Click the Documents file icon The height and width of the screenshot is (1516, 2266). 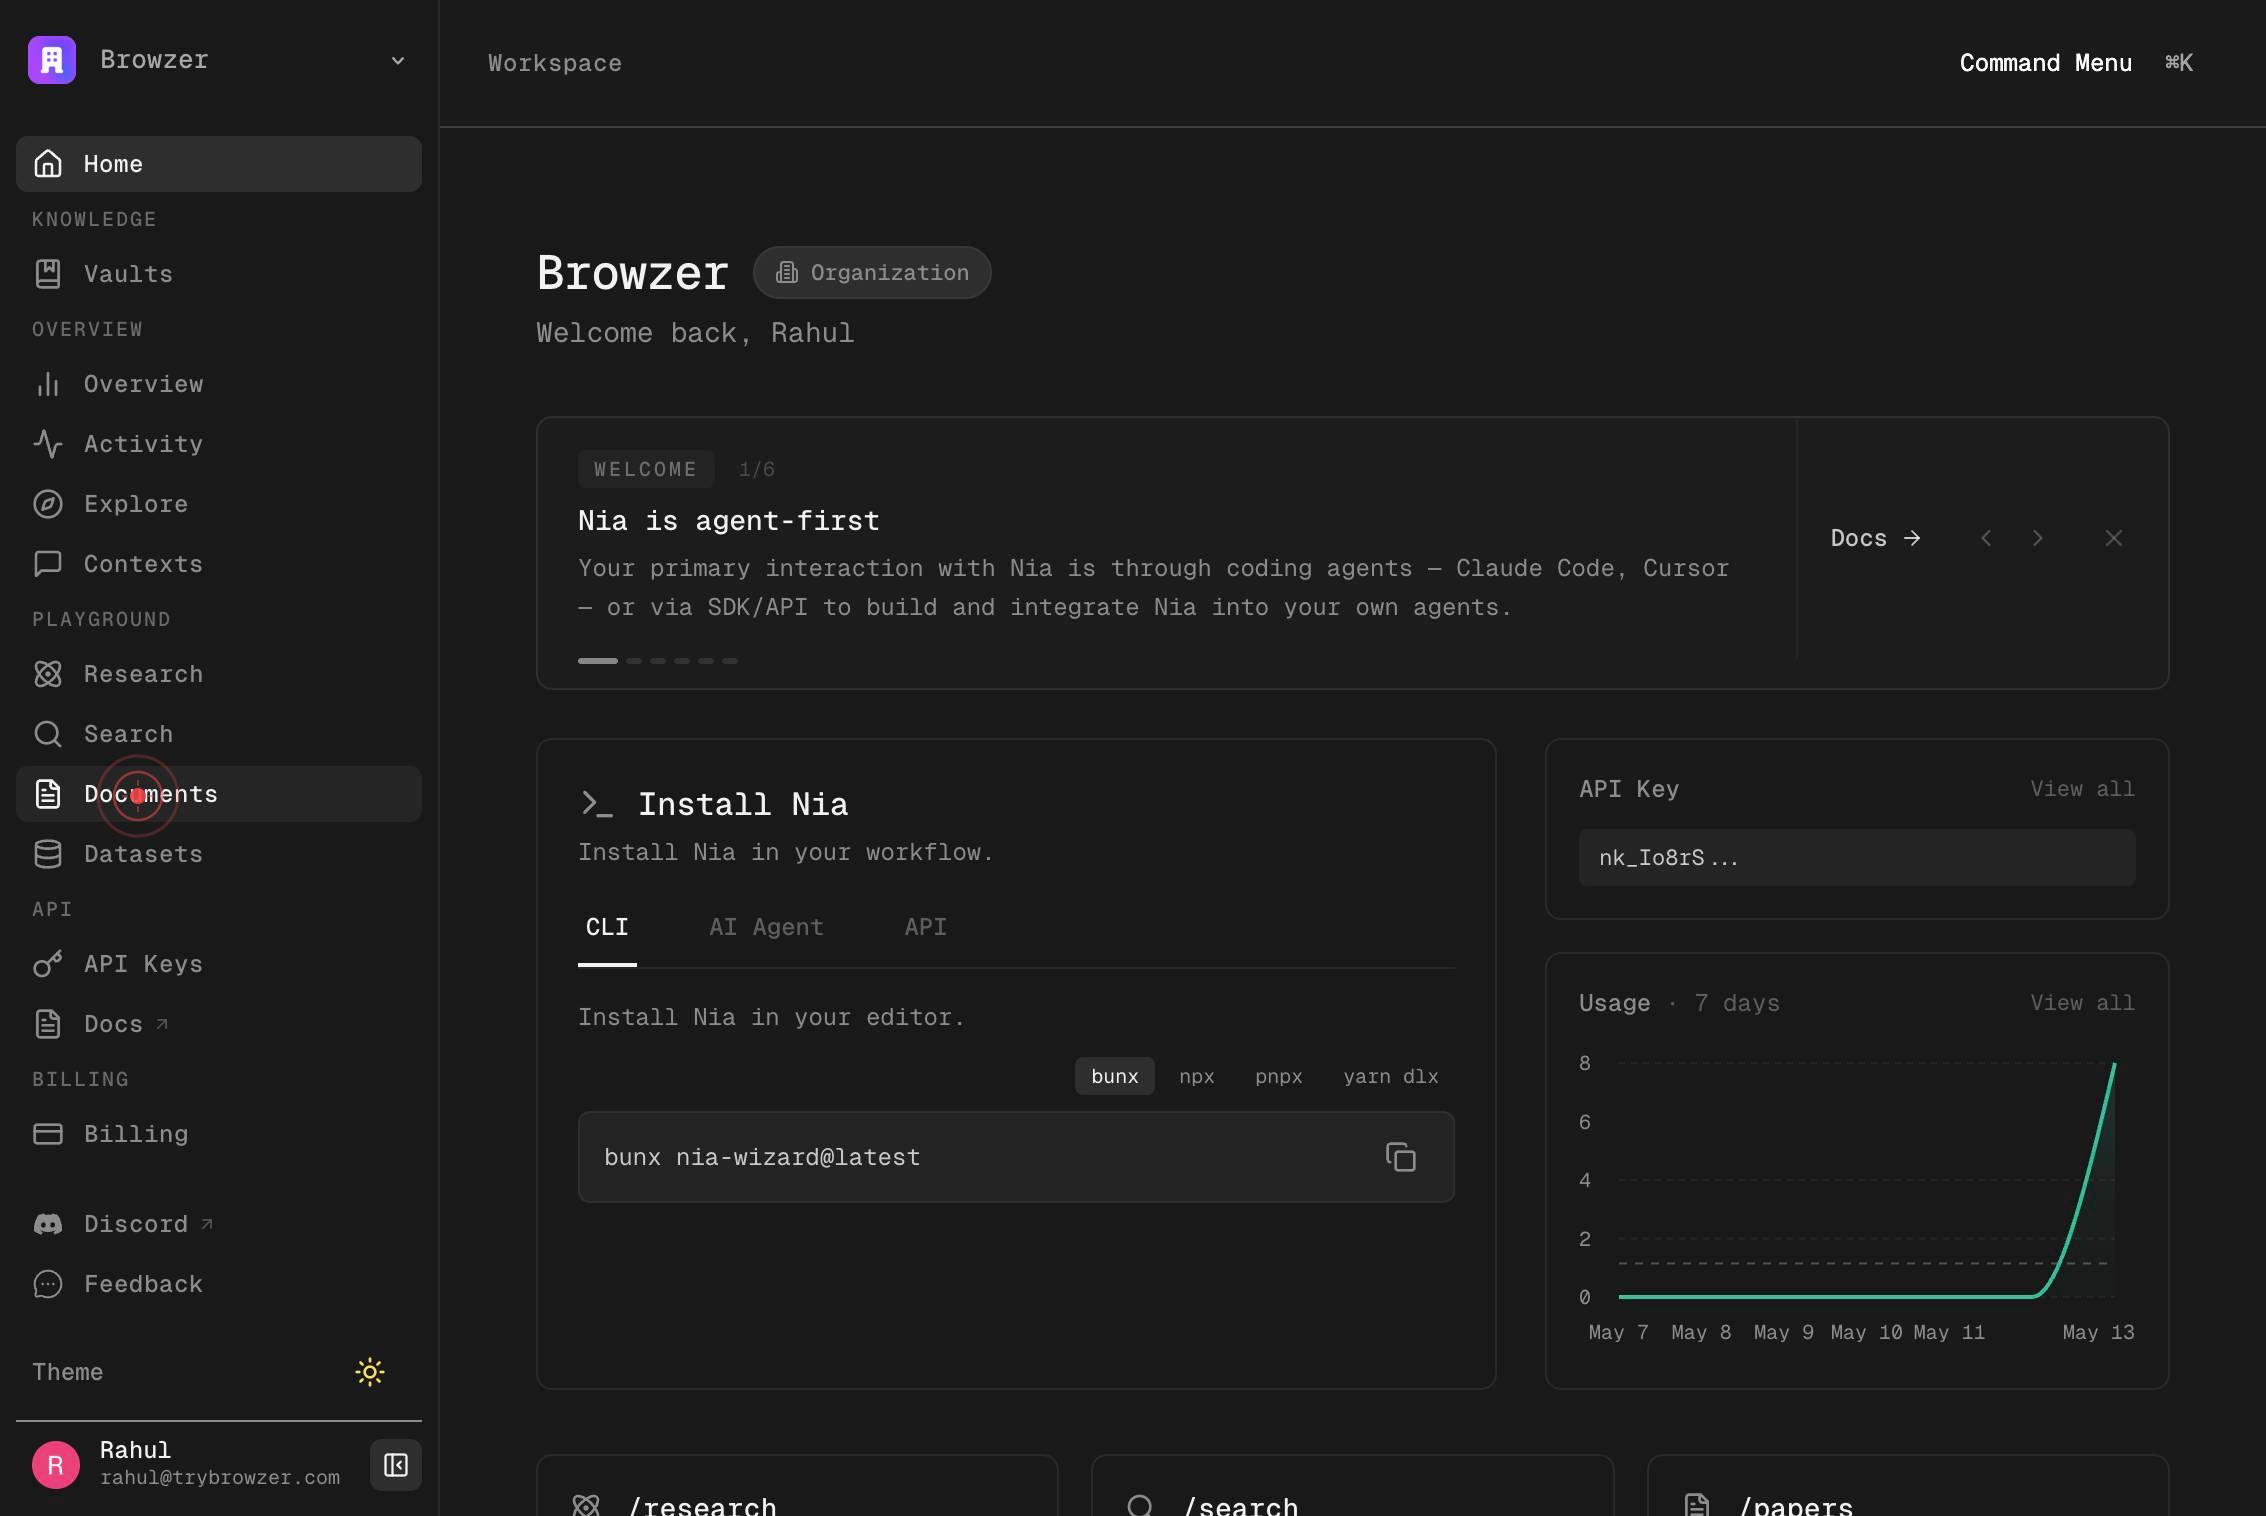[48, 794]
